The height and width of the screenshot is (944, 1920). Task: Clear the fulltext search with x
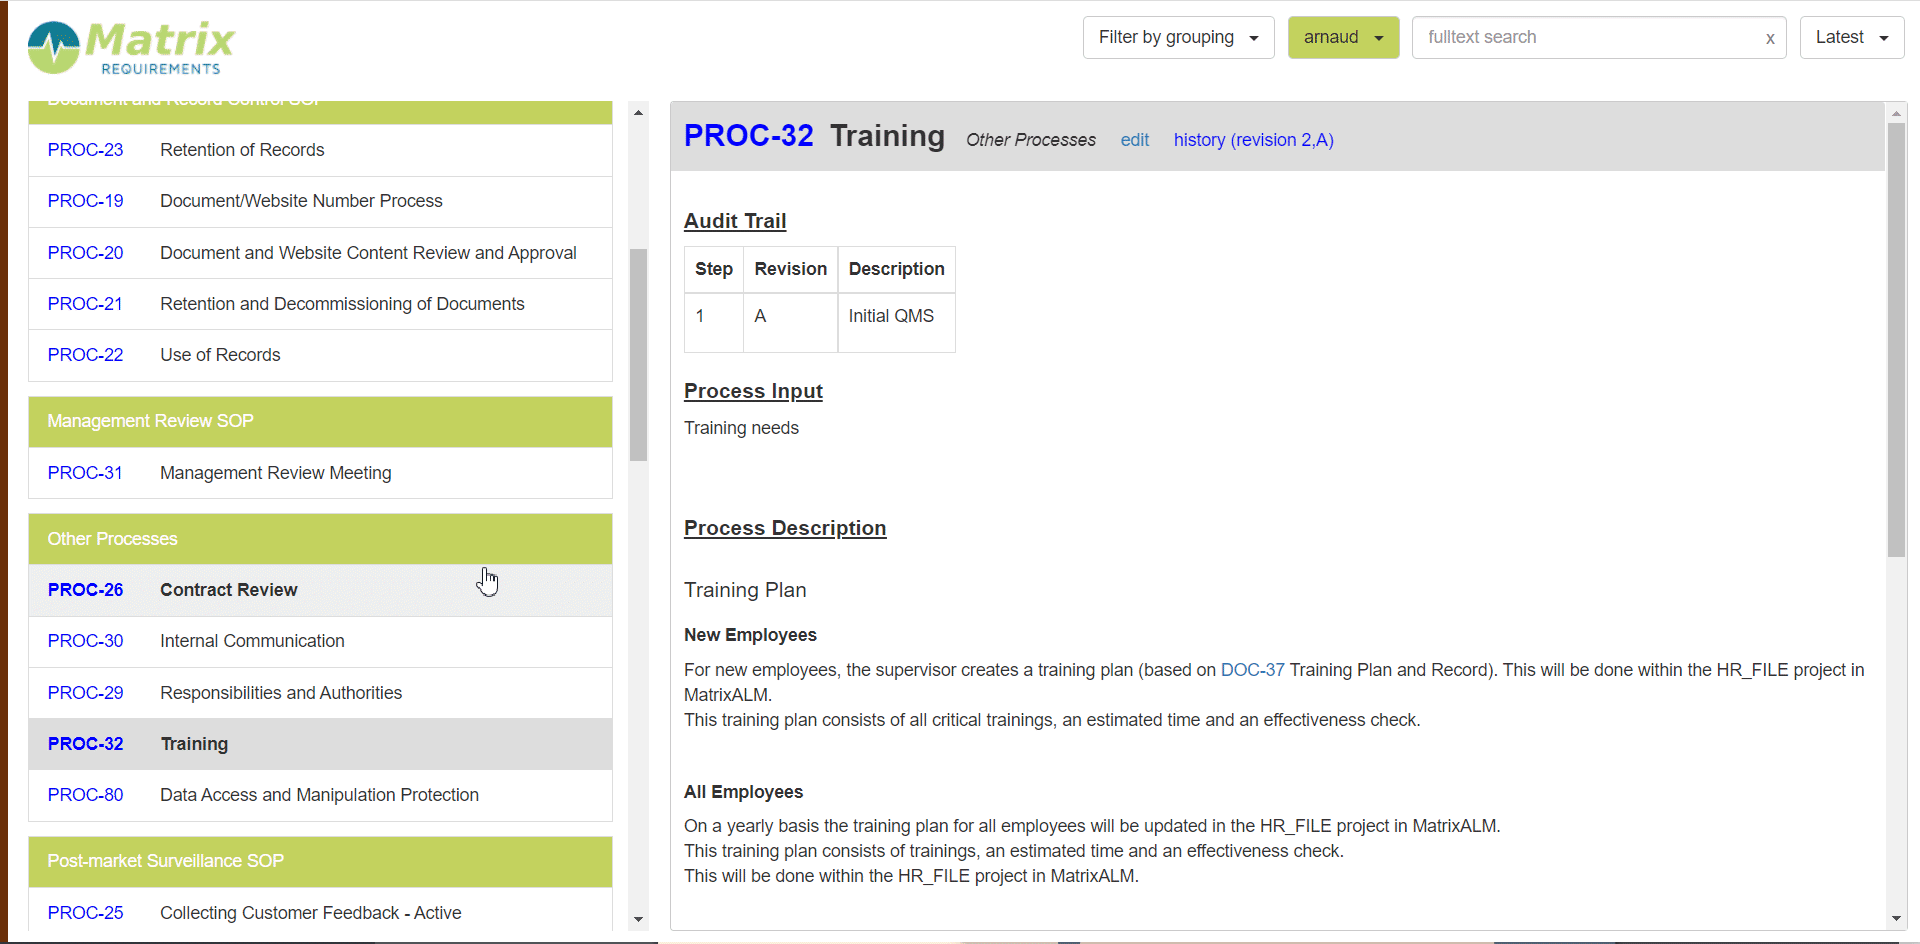click(1769, 38)
